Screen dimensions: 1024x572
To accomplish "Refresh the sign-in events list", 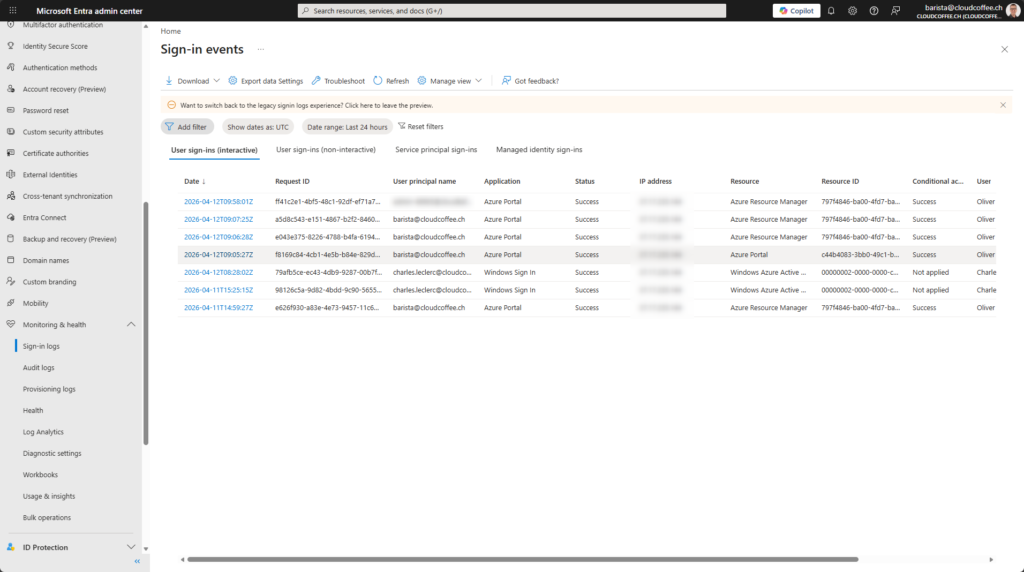I will [x=391, y=81].
